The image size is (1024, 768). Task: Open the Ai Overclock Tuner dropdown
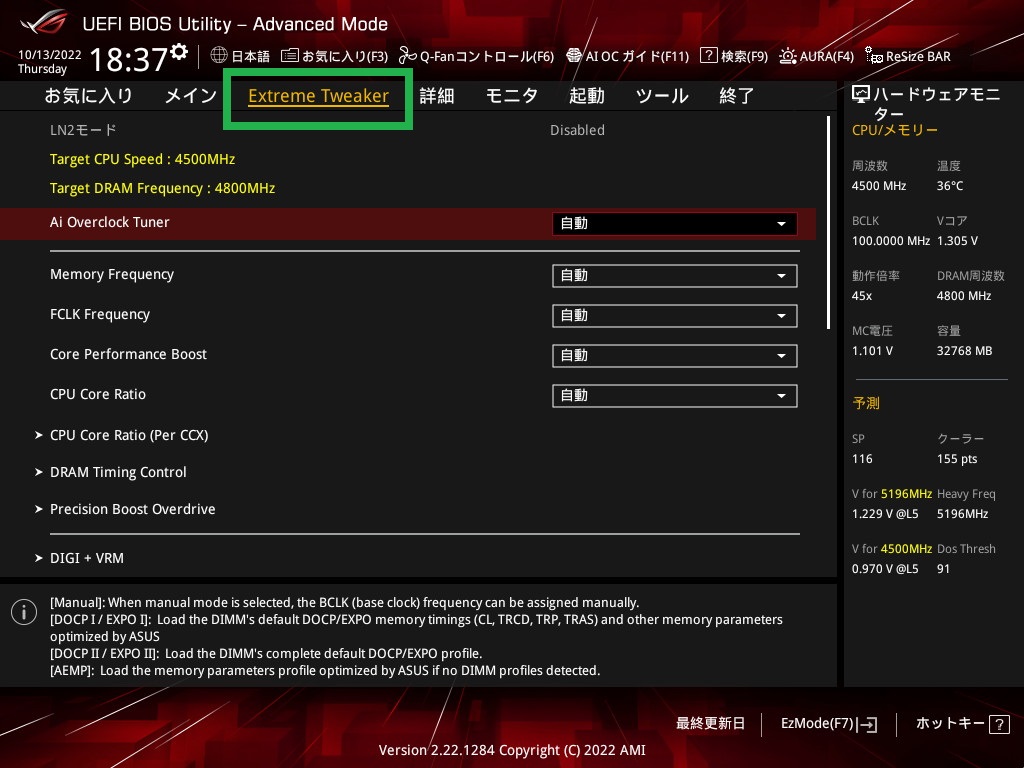point(674,223)
